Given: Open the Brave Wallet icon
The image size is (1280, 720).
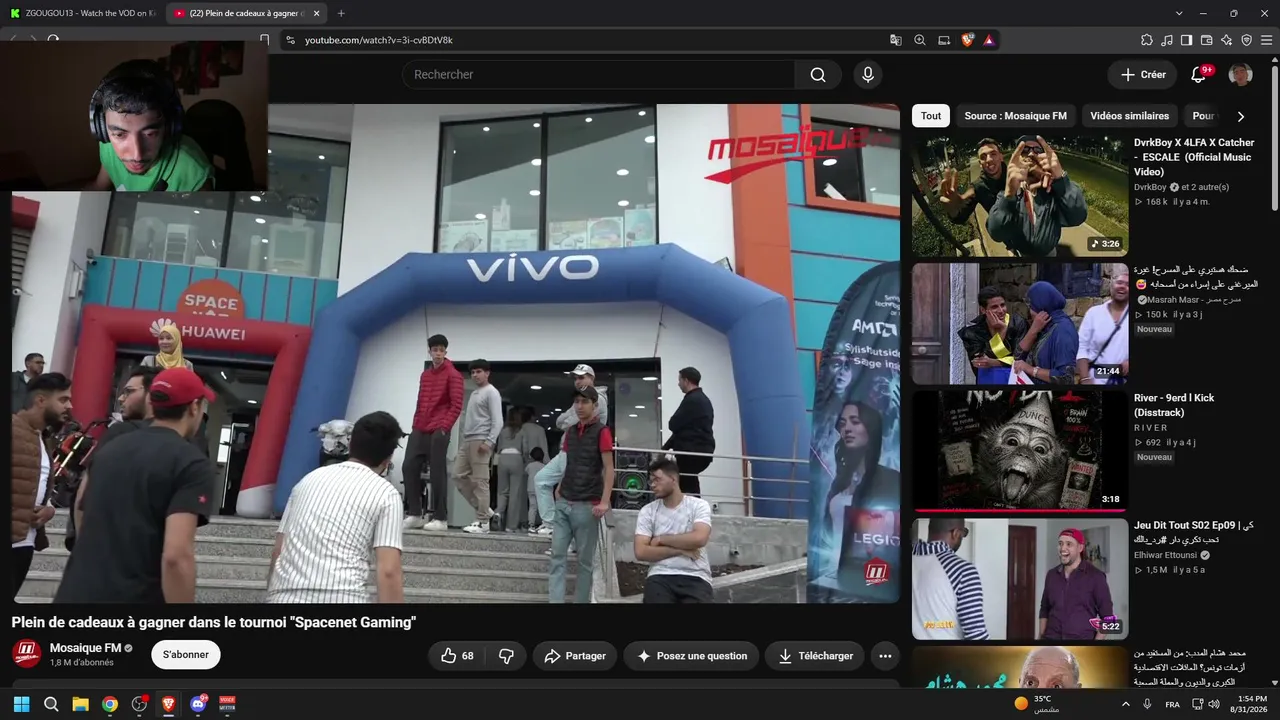Looking at the screenshot, I should point(1206,40).
